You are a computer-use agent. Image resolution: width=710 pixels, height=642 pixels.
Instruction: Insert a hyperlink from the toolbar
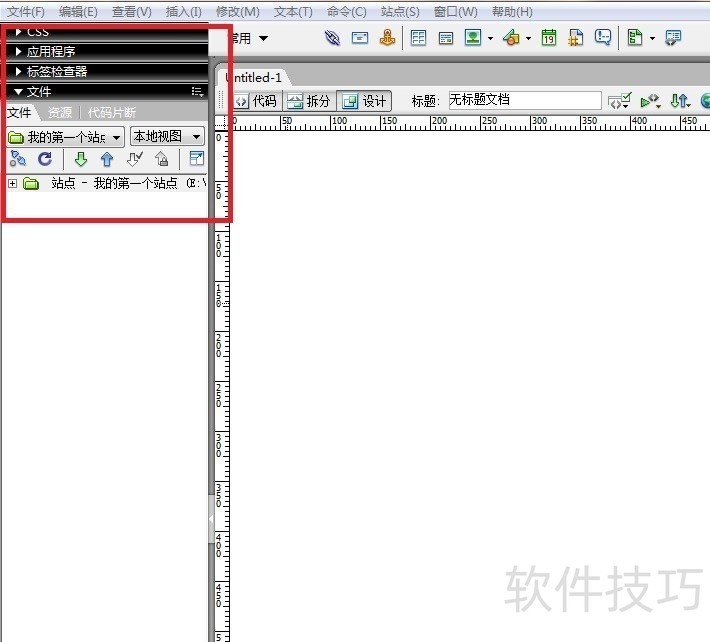[333, 38]
